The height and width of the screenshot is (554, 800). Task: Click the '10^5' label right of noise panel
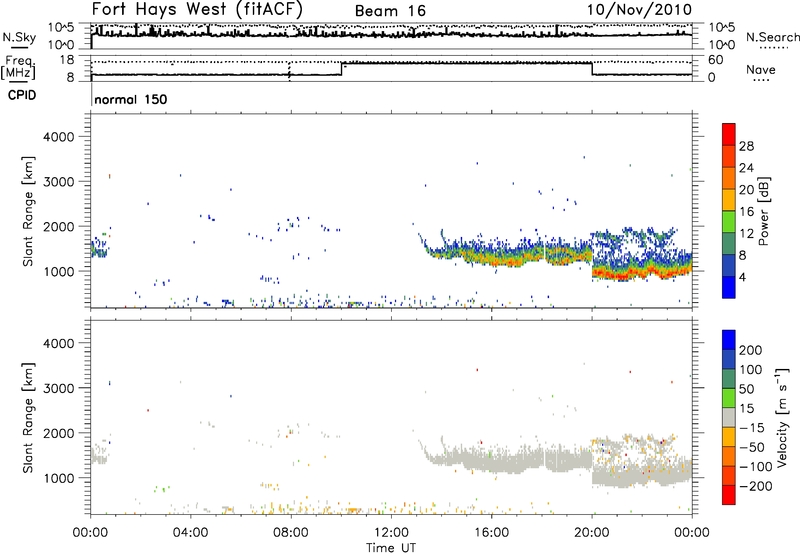[x=722, y=27]
